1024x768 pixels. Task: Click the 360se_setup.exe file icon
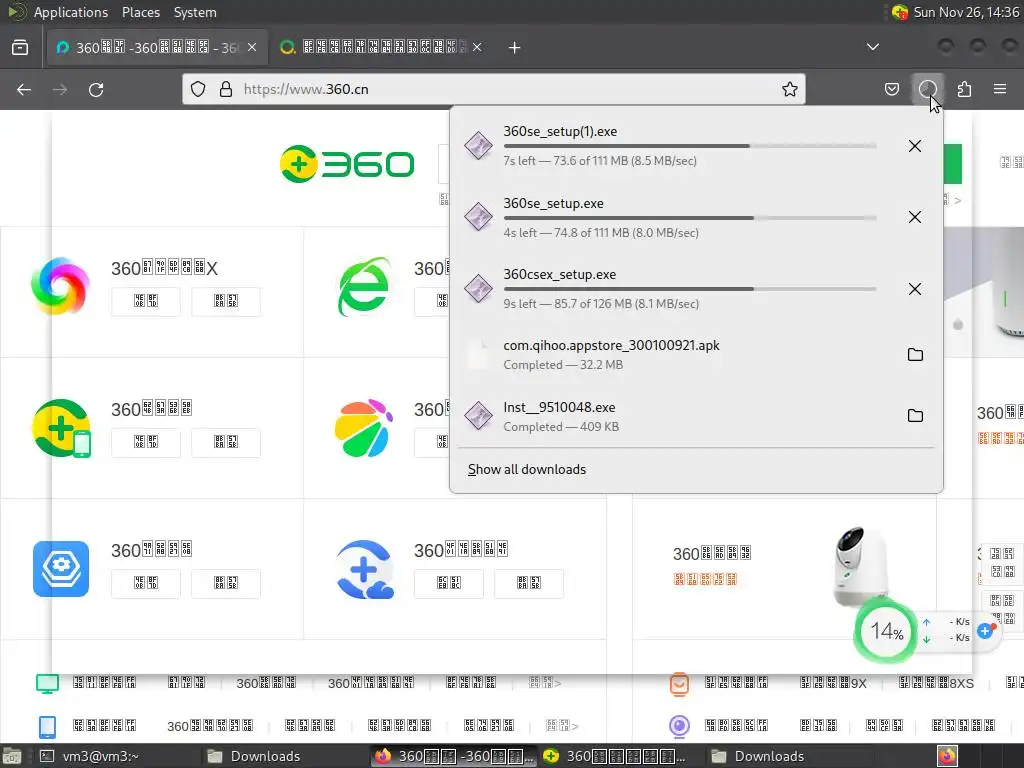click(x=478, y=217)
